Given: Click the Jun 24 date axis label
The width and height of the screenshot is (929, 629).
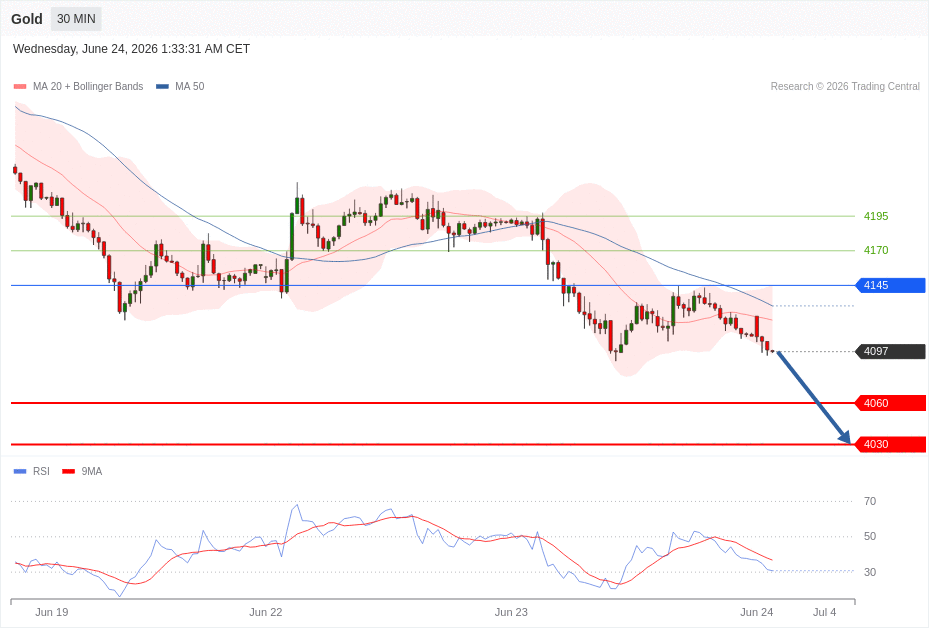Looking at the screenshot, I should pos(757,612).
